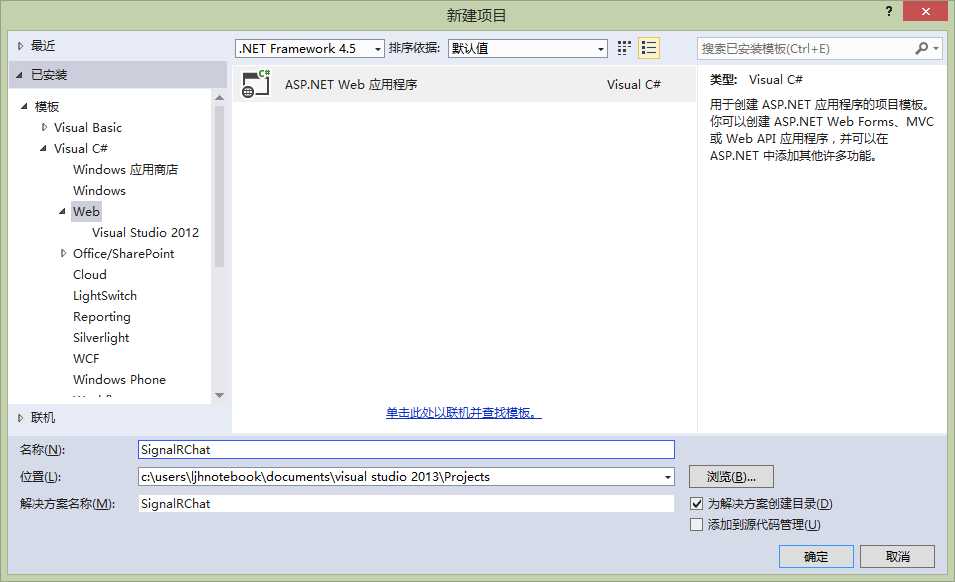955x582 pixels.
Task: Click the Online heading text
Action: point(43,418)
